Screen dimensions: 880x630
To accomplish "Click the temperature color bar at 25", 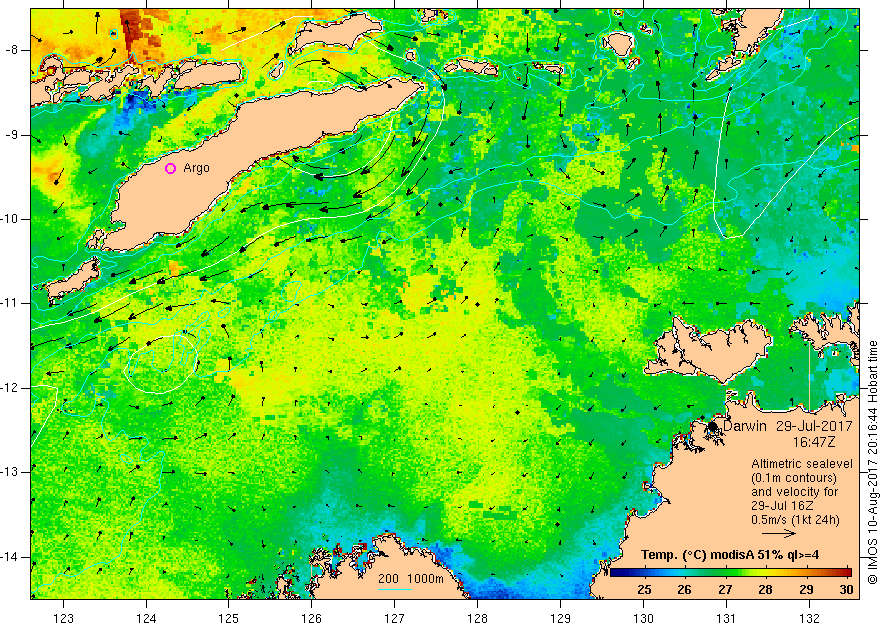I will pos(644,572).
